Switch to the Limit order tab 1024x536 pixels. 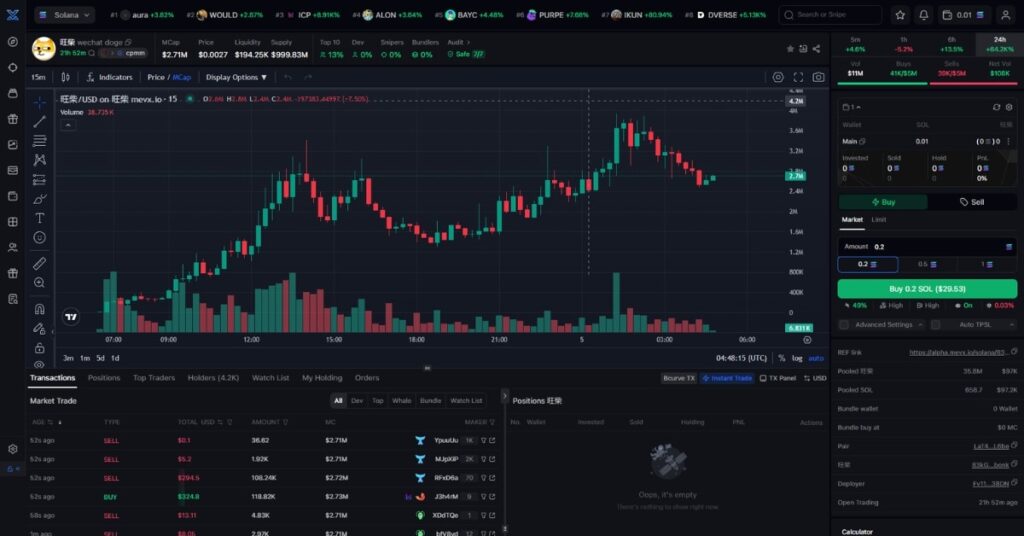pyautogui.click(x=878, y=220)
